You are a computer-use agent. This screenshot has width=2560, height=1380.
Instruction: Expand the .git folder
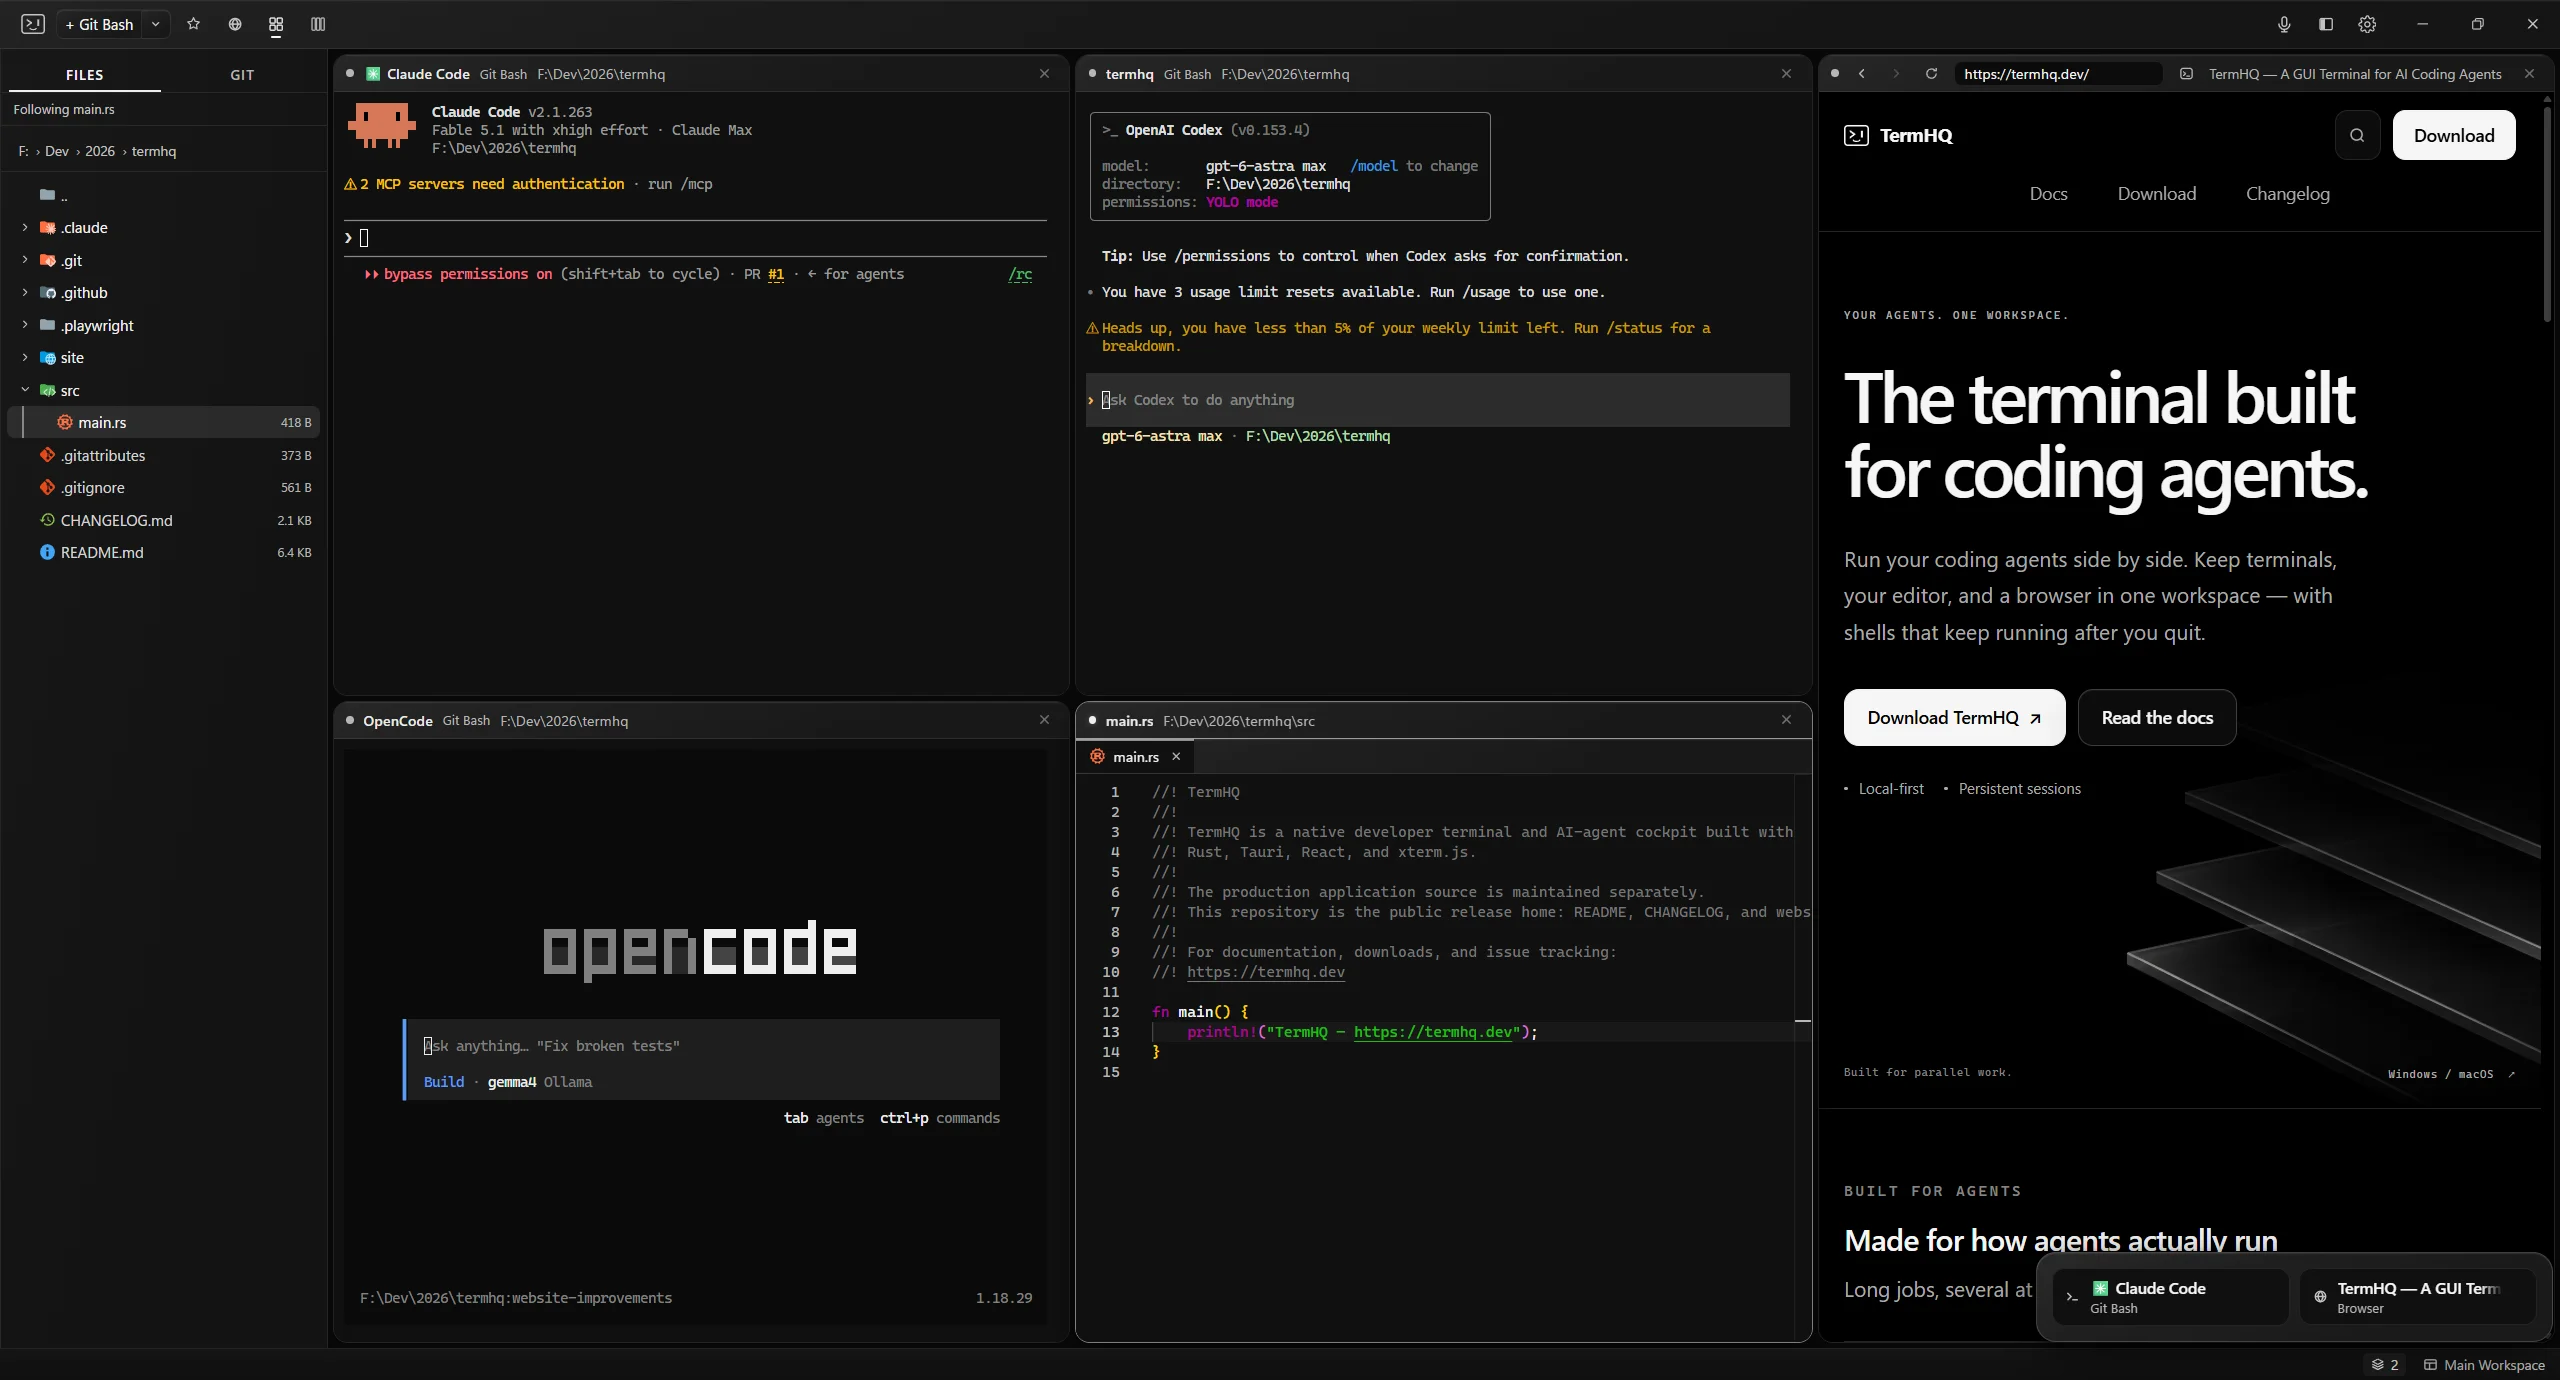pyautogui.click(x=25, y=260)
